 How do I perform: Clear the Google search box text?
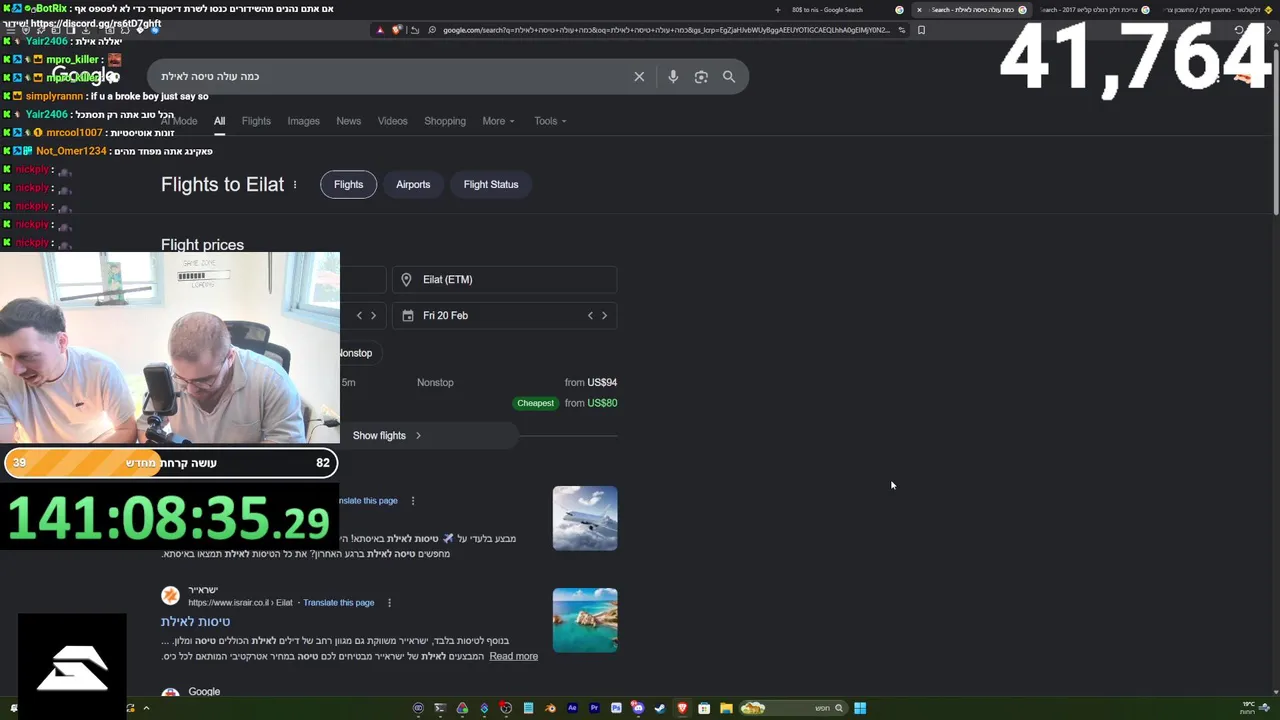point(639,77)
